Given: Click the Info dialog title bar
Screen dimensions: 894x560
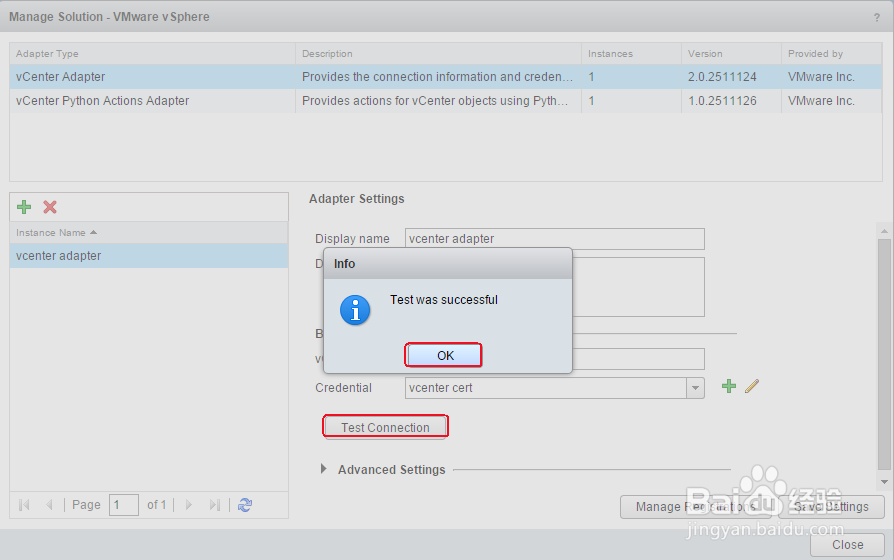Looking at the screenshot, I should [448, 263].
